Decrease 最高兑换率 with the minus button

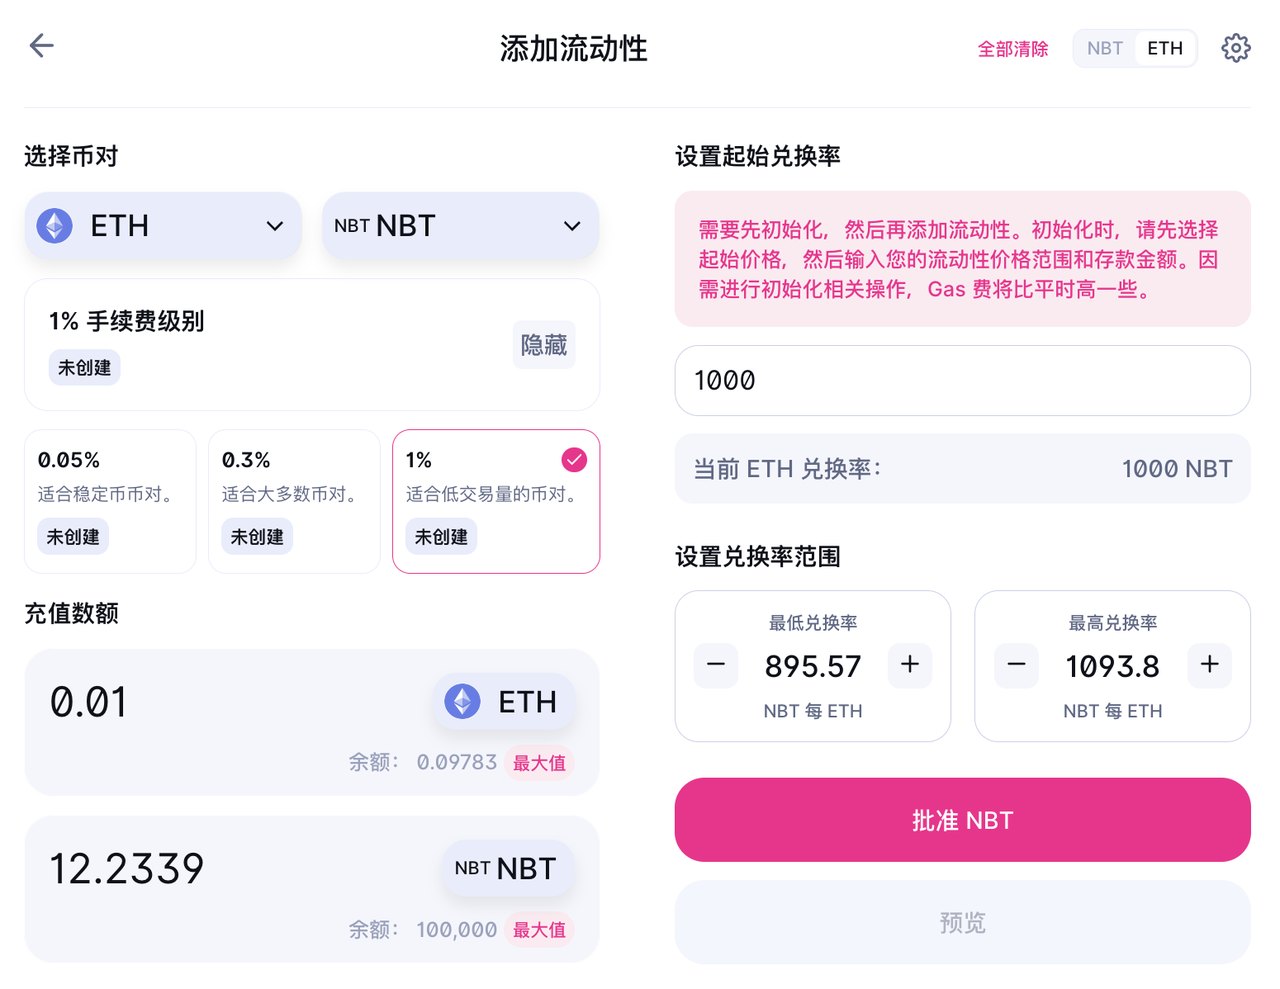click(1016, 665)
